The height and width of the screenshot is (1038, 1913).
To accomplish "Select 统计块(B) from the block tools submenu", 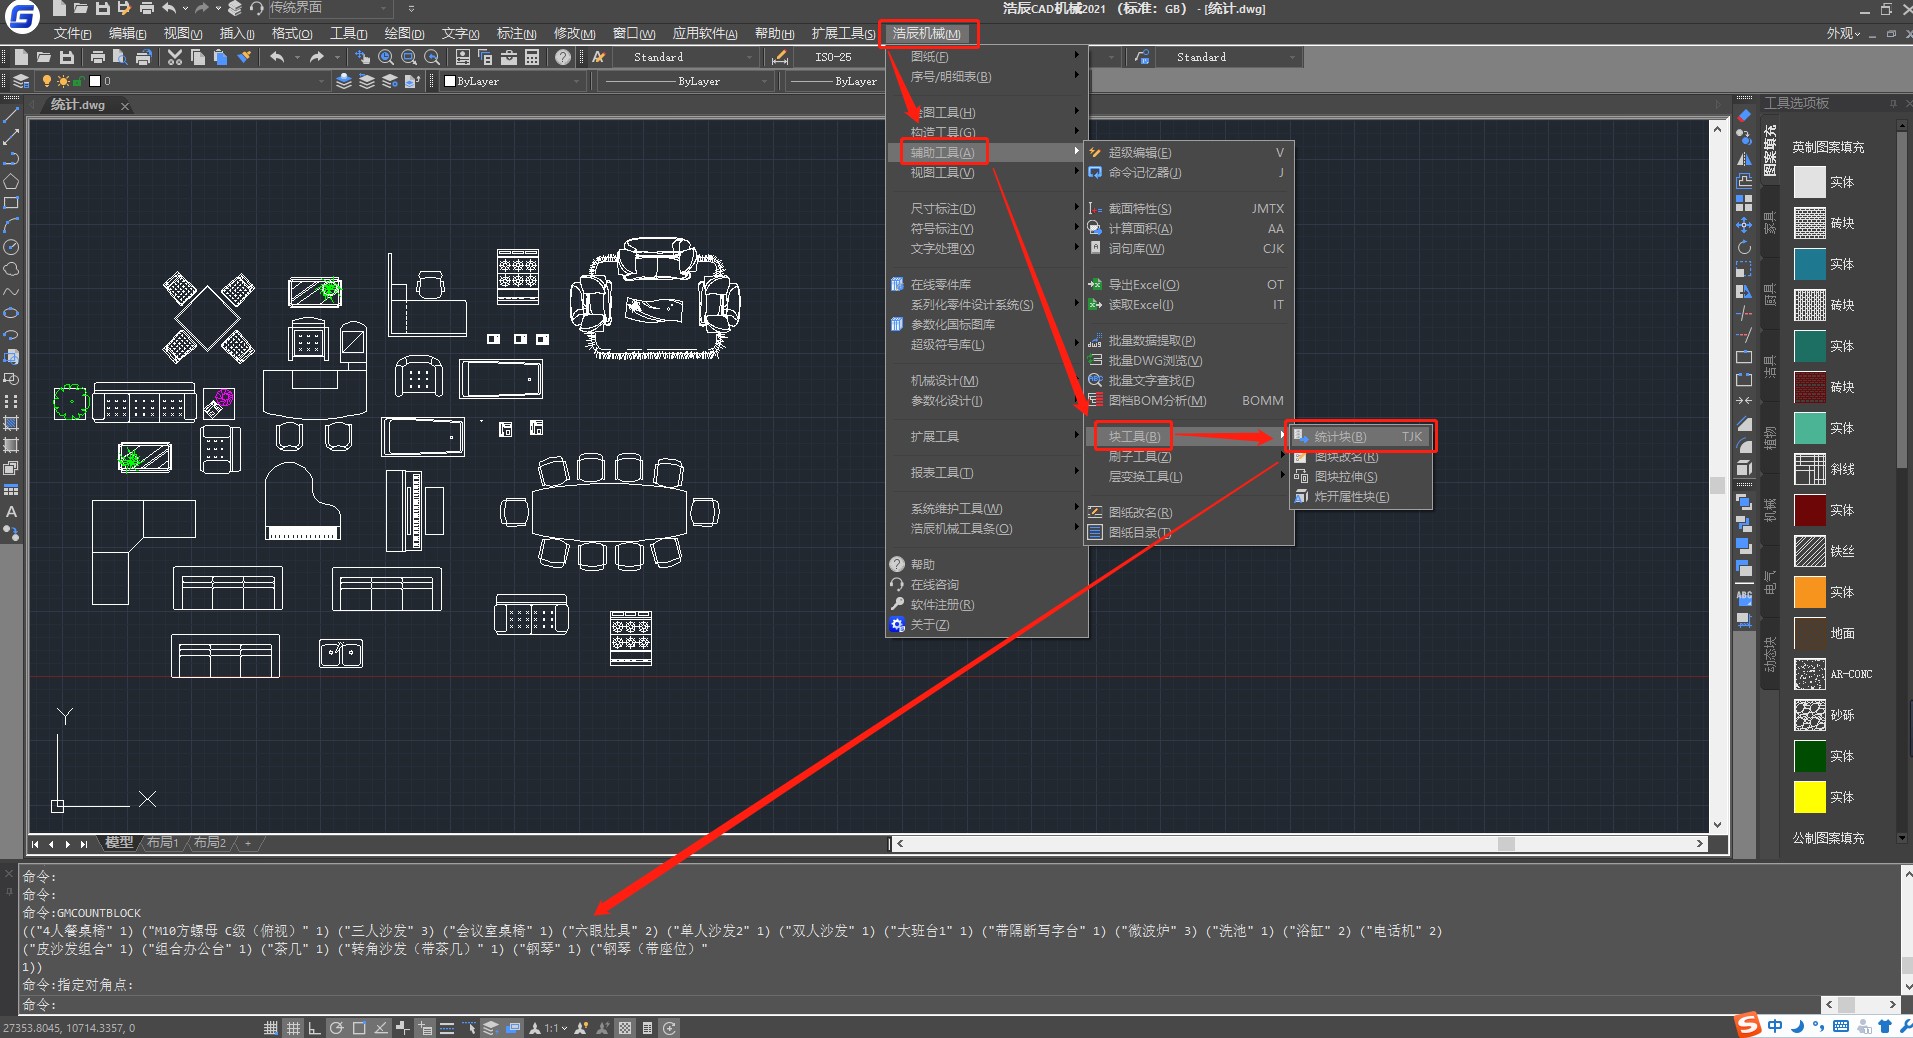I will [x=1361, y=437].
